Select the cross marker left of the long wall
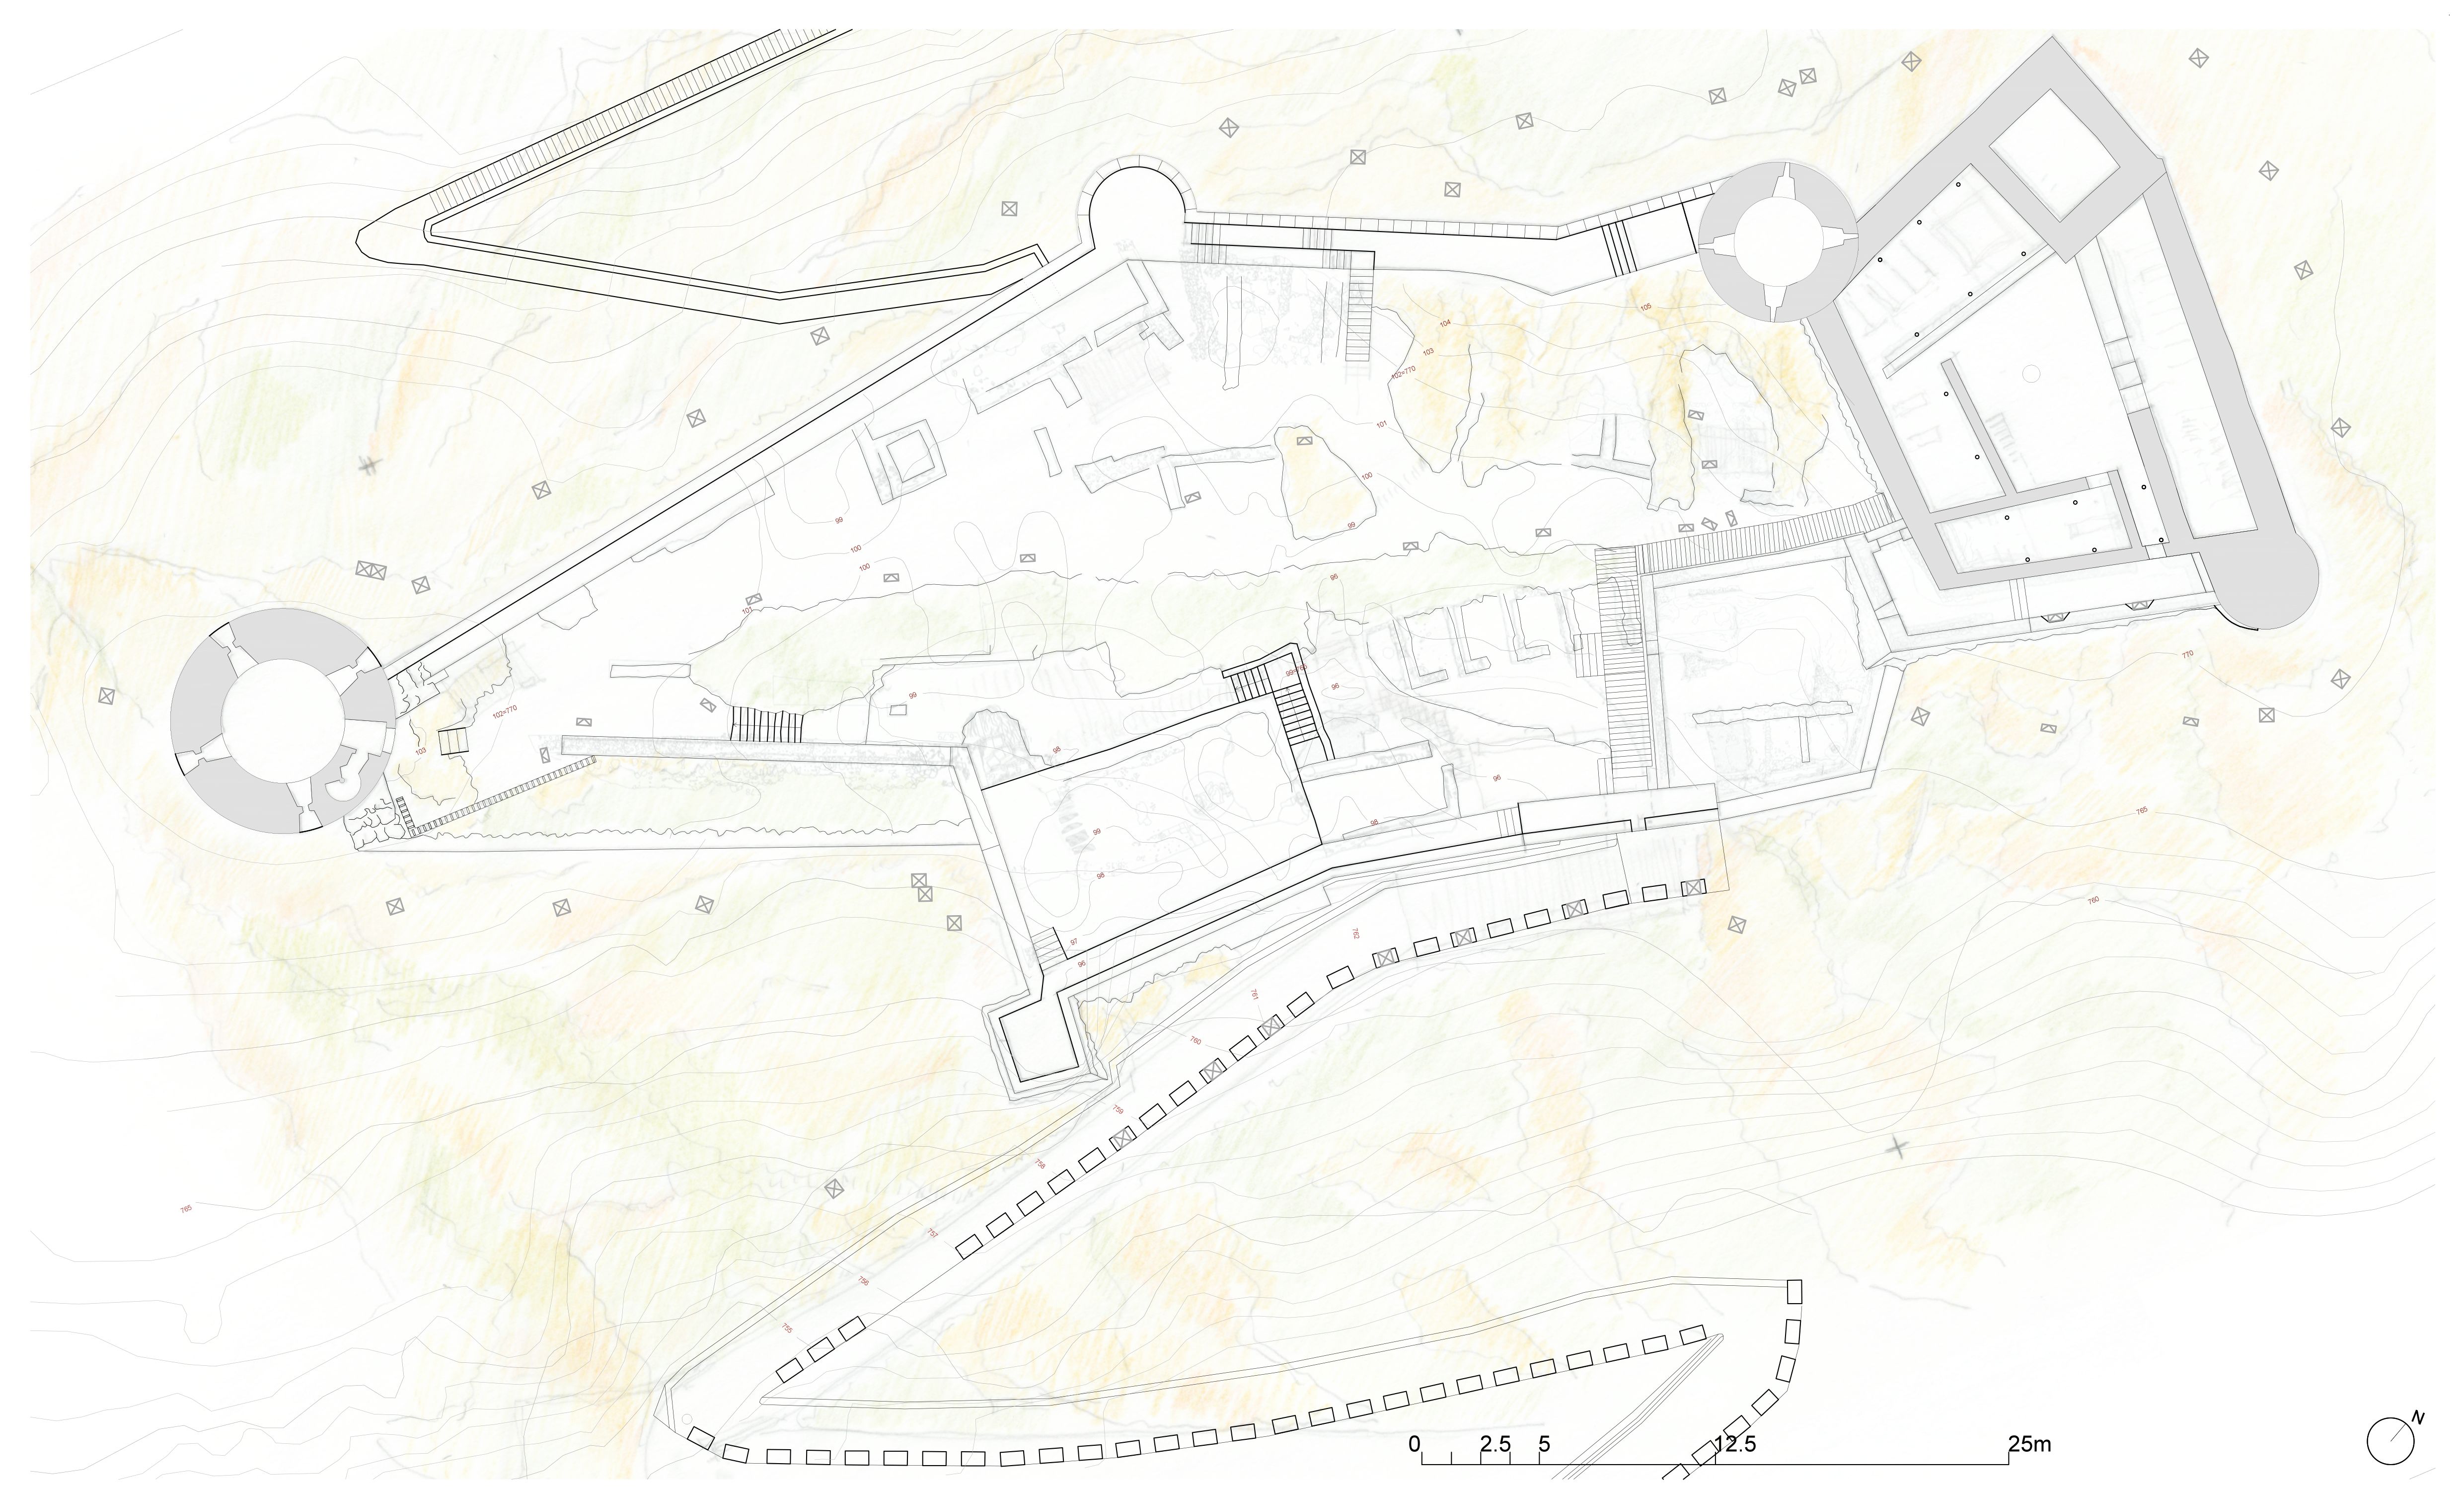The width and height of the screenshot is (2464, 1487). [369, 465]
